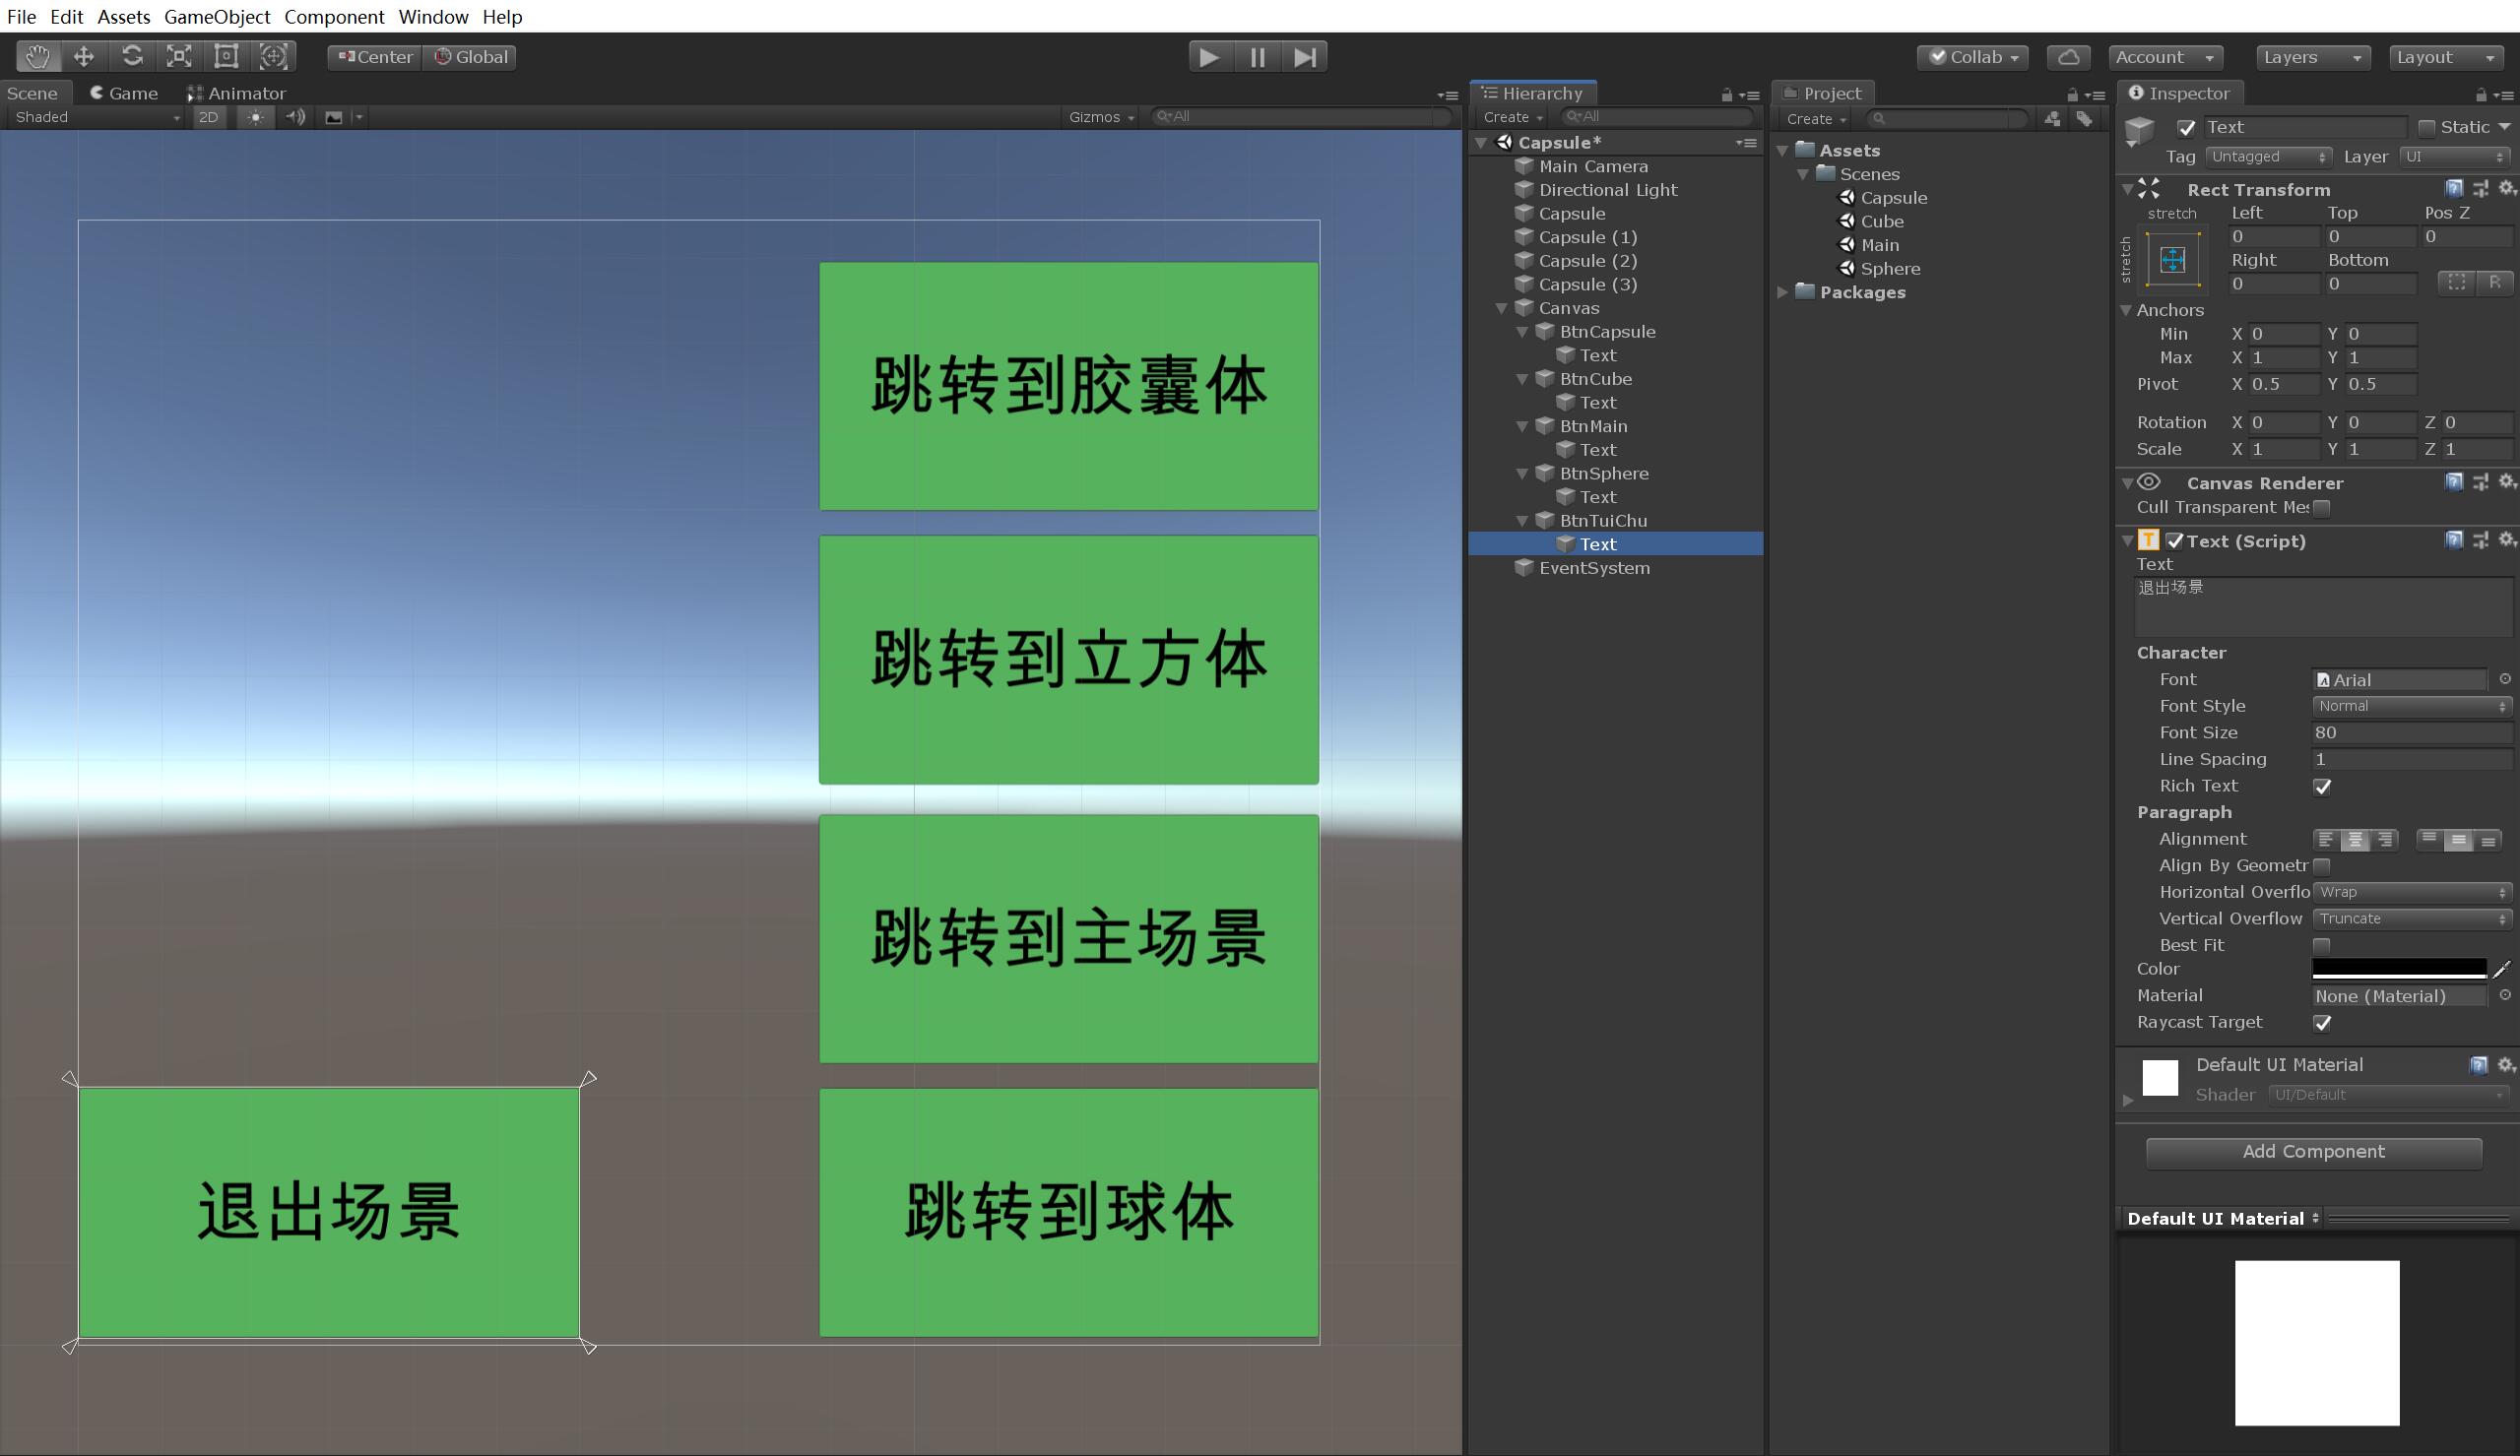Click the Step forward button
2520x1456 pixels.
coord(1304,57)
